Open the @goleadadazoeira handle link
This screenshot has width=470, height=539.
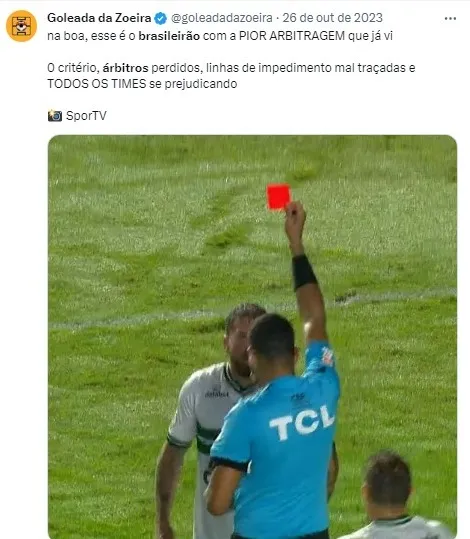point(221,18)
